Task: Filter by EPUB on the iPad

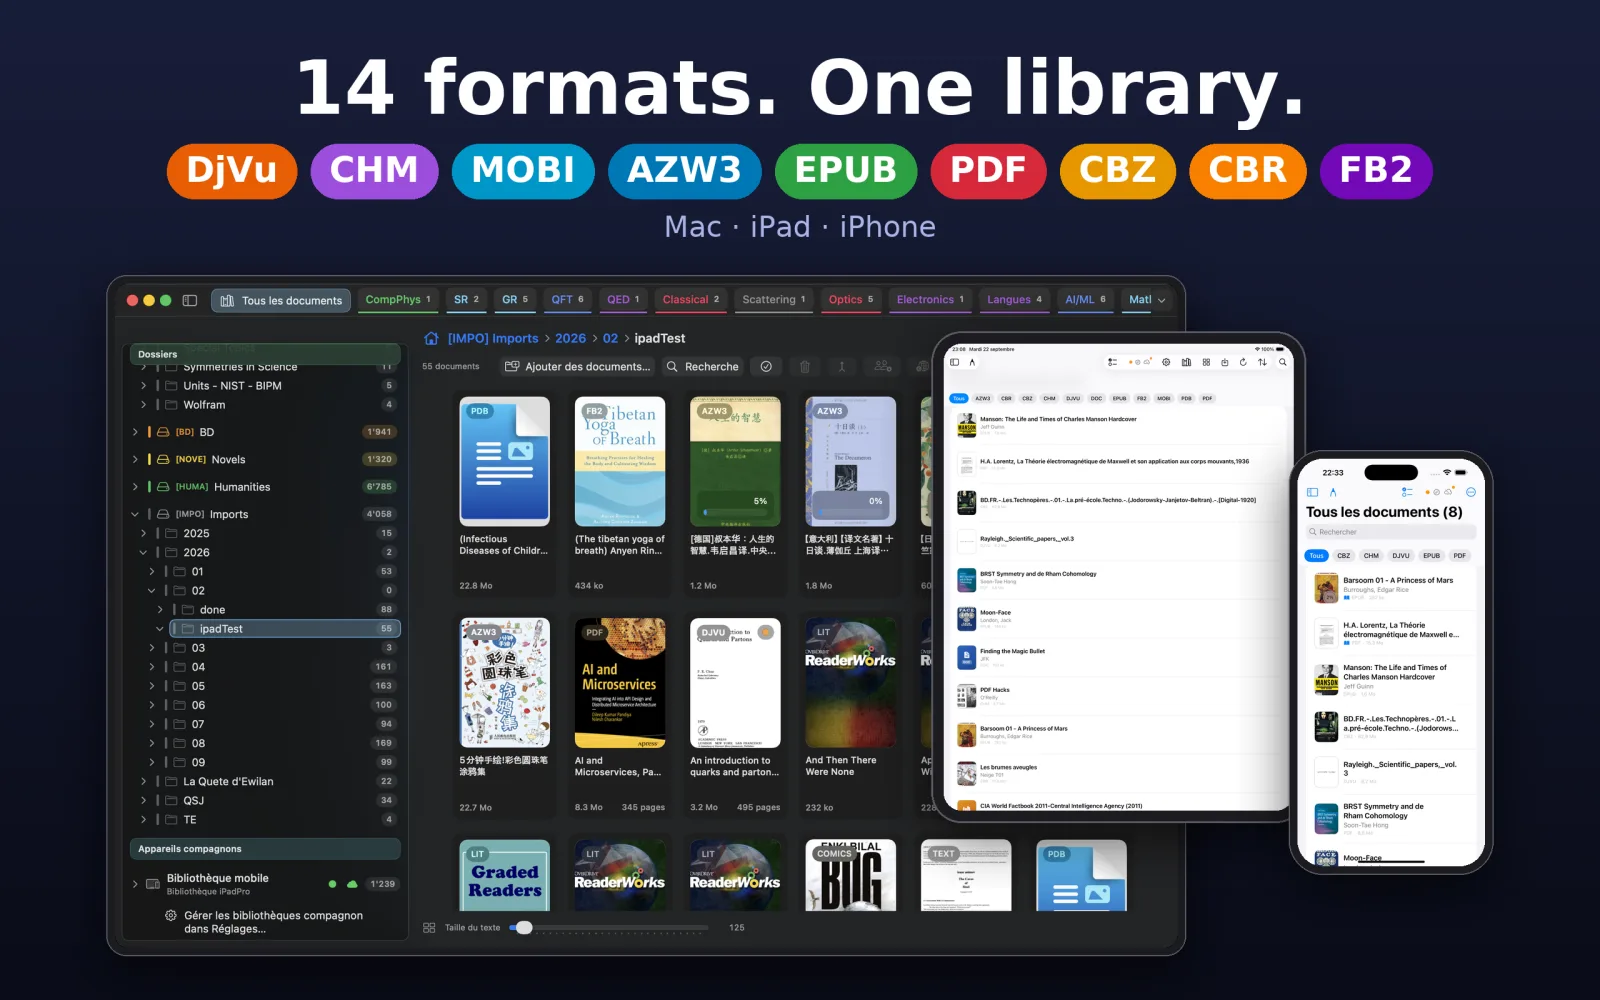Action: pyautogui.click(x=1119, y=398)
